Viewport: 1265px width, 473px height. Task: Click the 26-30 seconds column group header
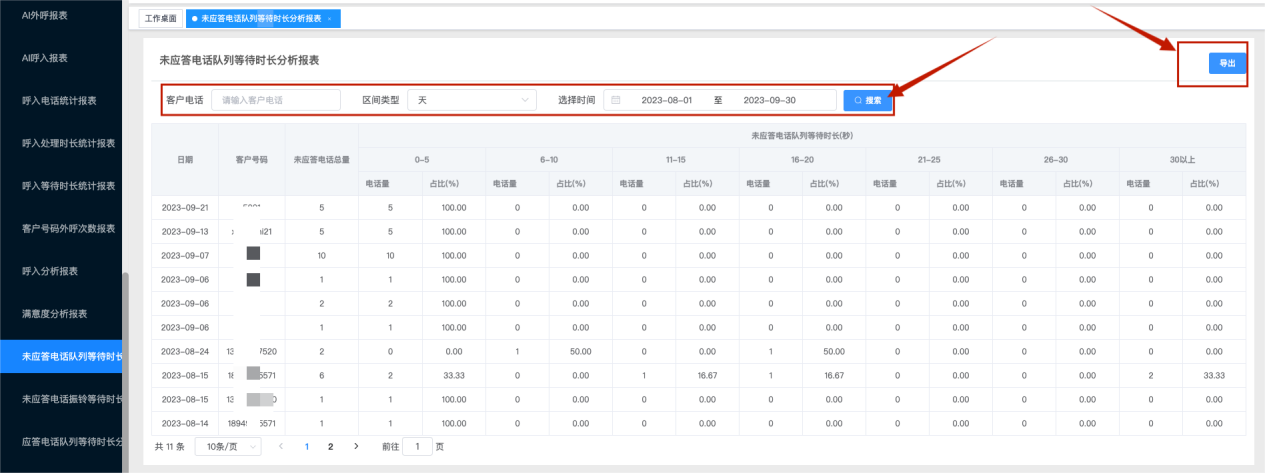point(1056,159)
